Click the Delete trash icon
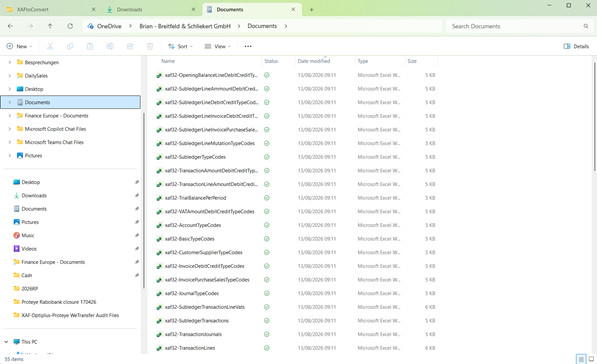This screenshot has width=597, height=364. [150, 46]
